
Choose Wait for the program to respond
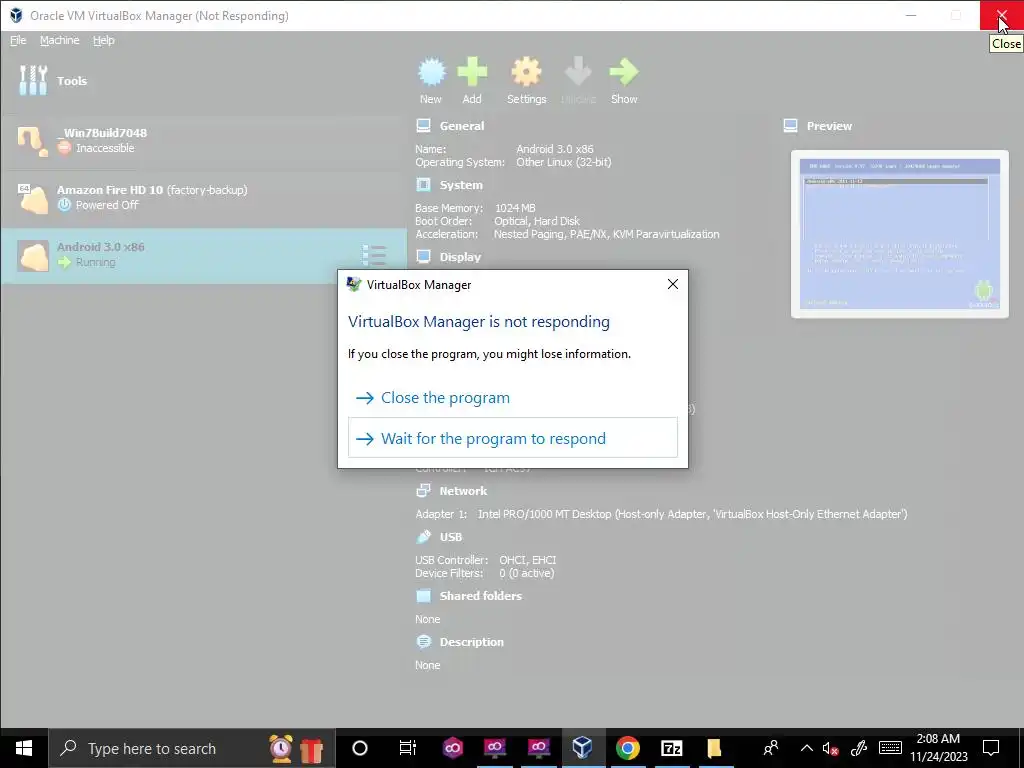pos(513,438)
